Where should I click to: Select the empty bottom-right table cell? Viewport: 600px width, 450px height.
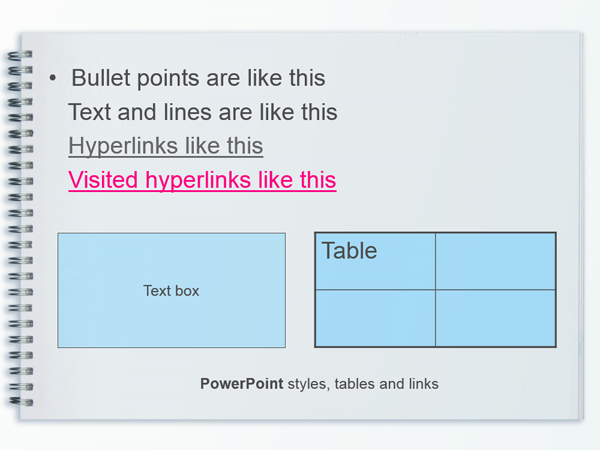click(496, 318)
